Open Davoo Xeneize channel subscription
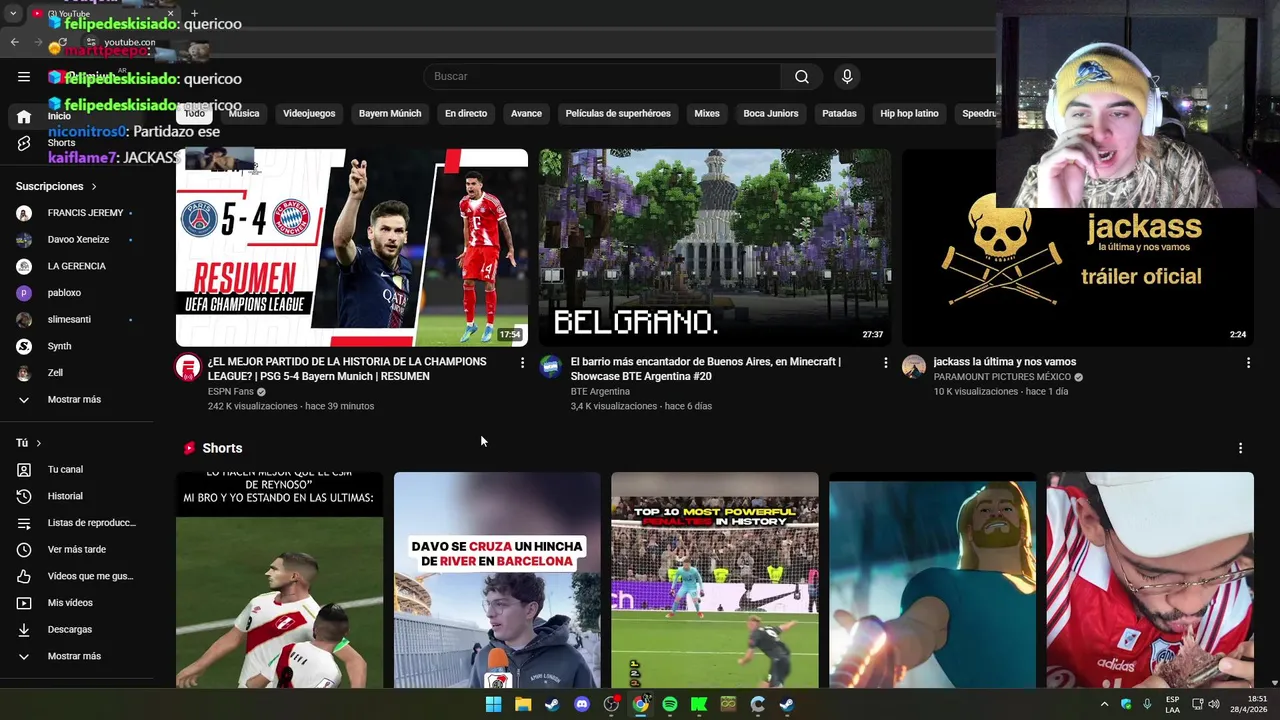Screen dimensions: 1280x720 click(x=76, y=240)
